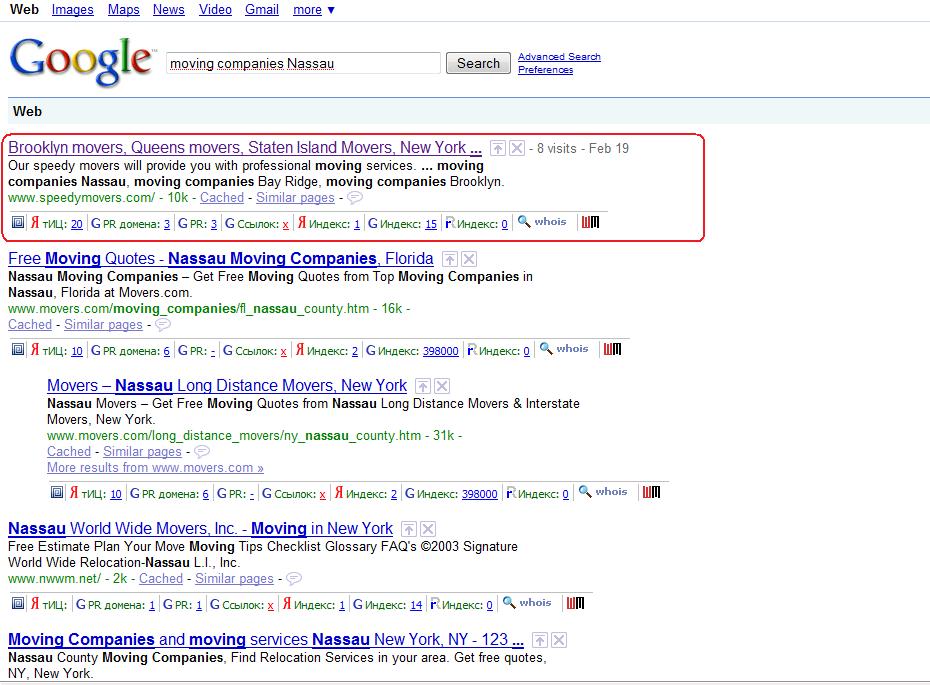Screen dimensions: 930x685
Task: Open the Brooklyn movers, Queens movers result title
Action: coord(244,148)
